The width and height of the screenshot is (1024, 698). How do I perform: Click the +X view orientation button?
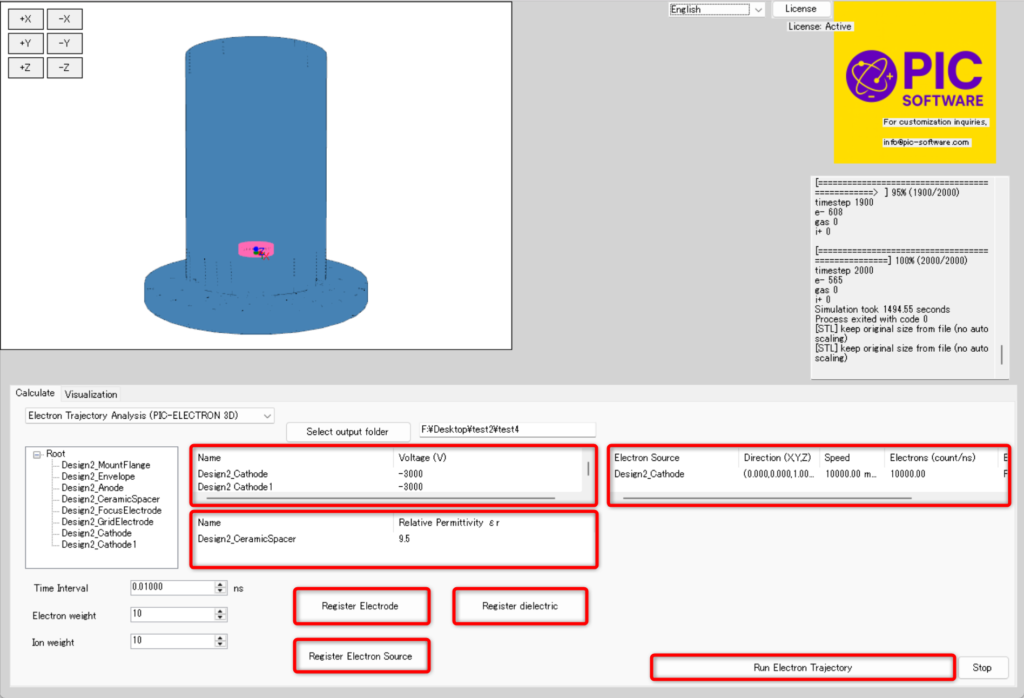click(25, 19)
